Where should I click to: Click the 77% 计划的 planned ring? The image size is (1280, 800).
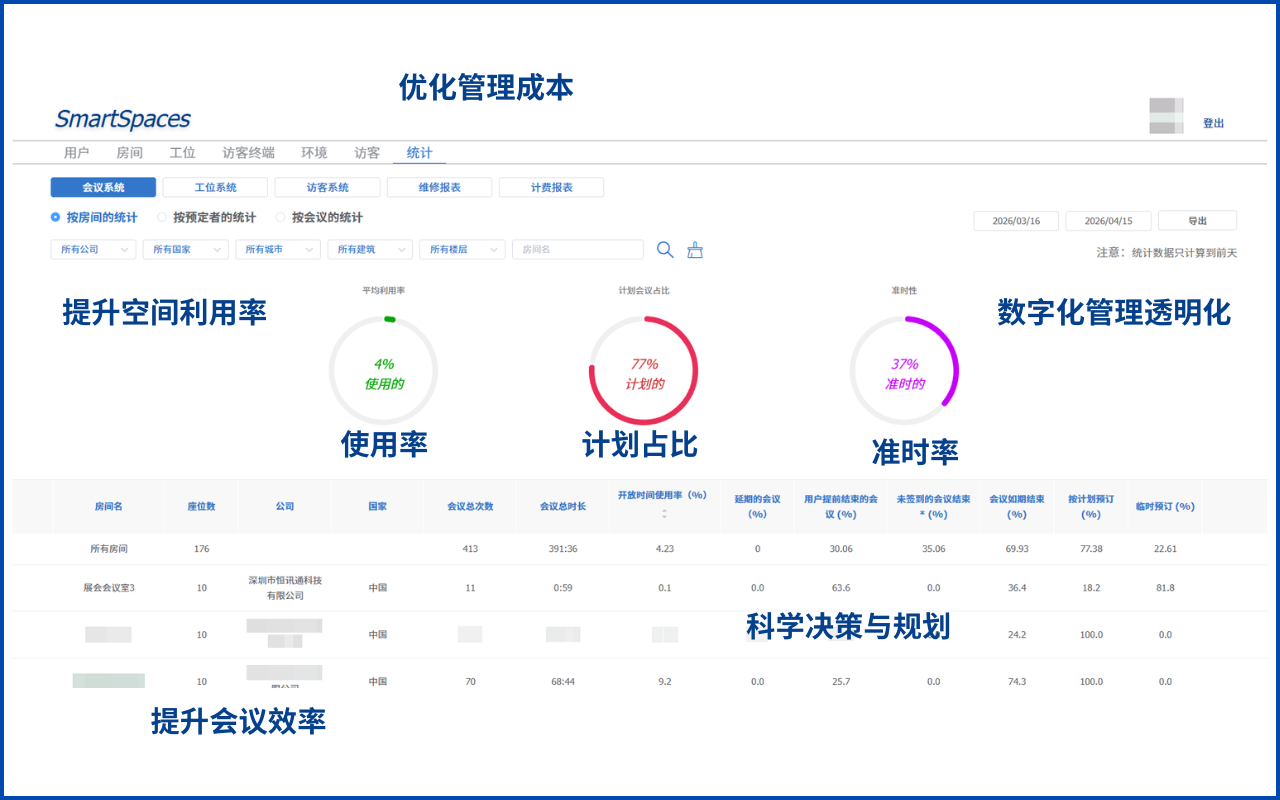(x=644, y=370)
